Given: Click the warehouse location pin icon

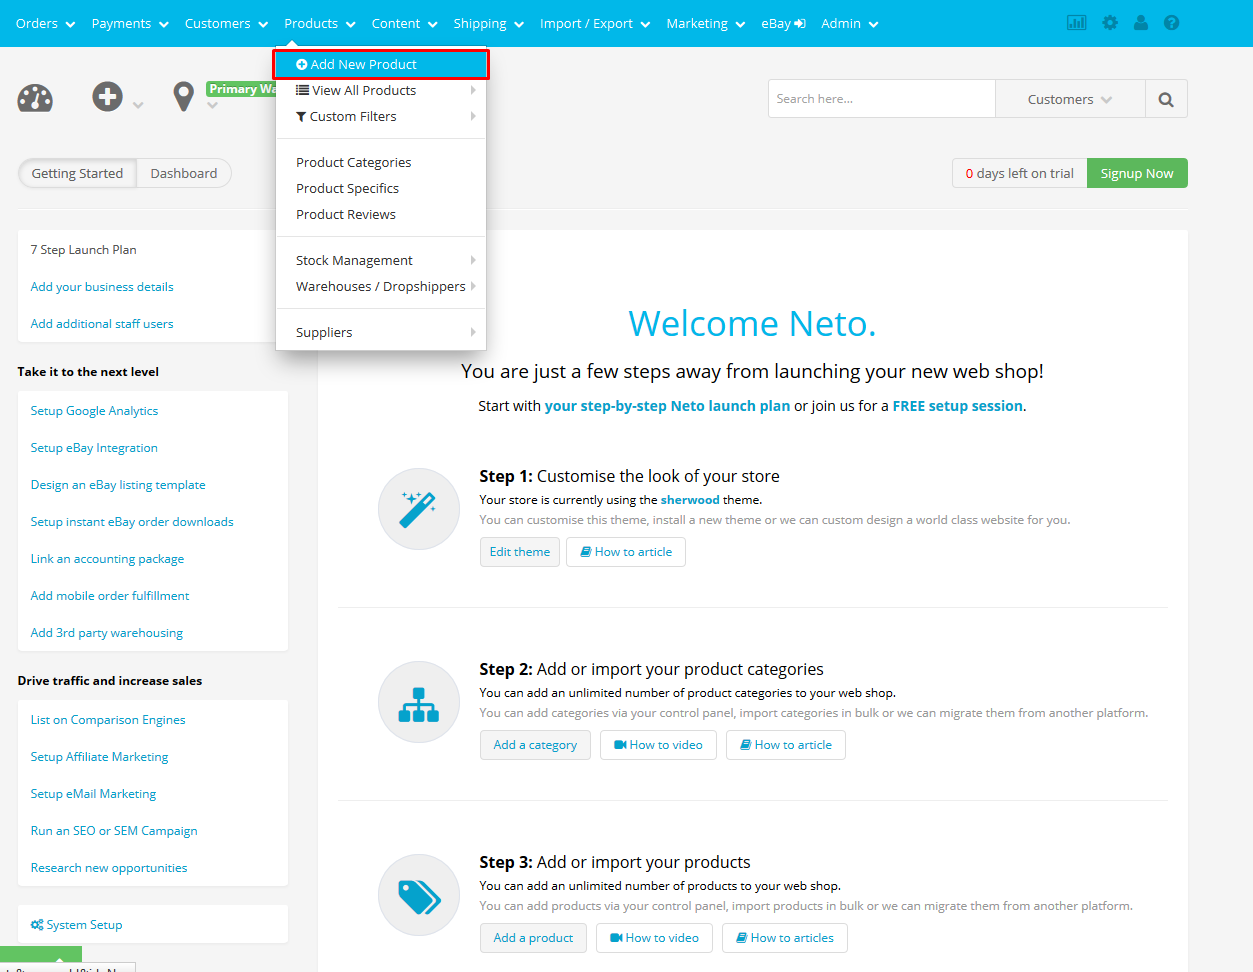Looking at the screenshot, I should pyautogui.click(x=183, y=97).
